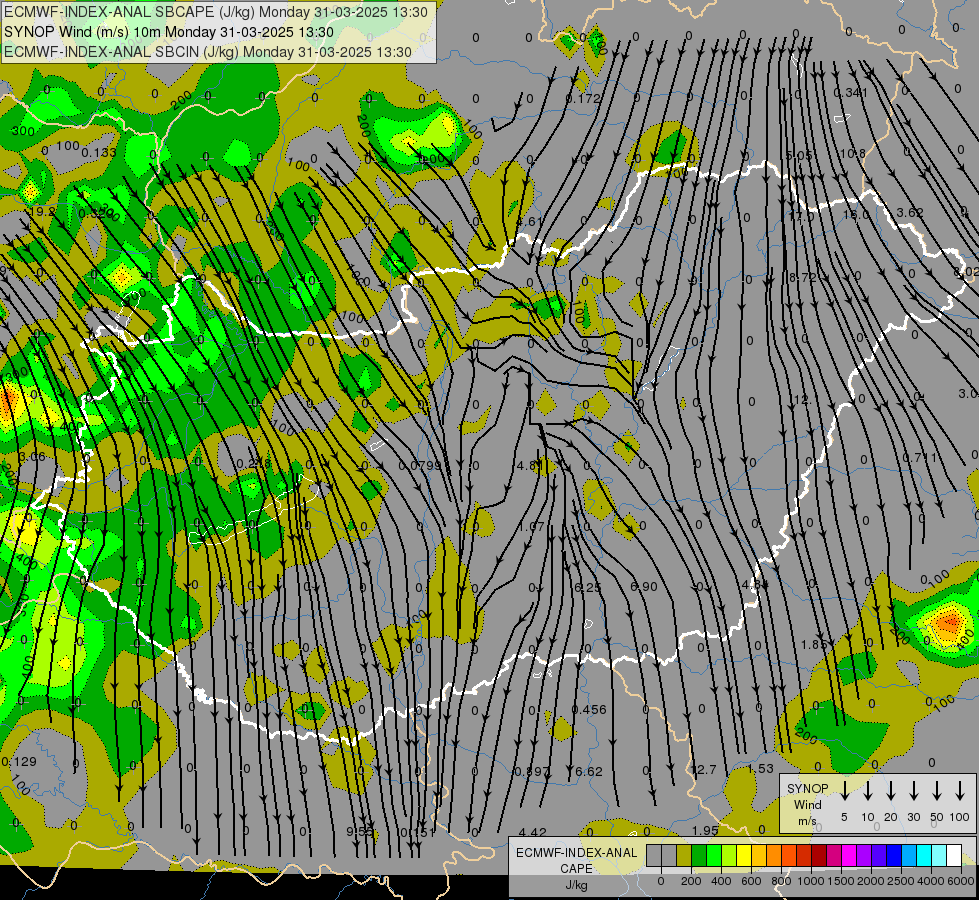Click the 30 m/s wind arrow in legend

coord(913,791)
